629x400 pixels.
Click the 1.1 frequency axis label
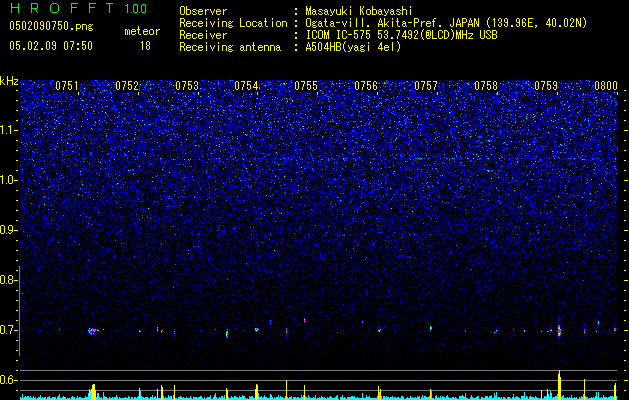click(x=9, y=130)
